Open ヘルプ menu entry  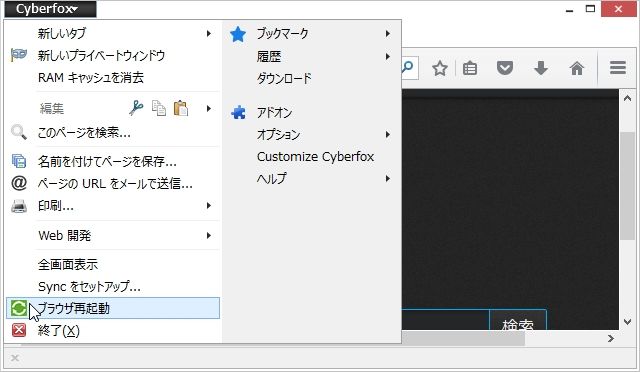tap(312, 178)
